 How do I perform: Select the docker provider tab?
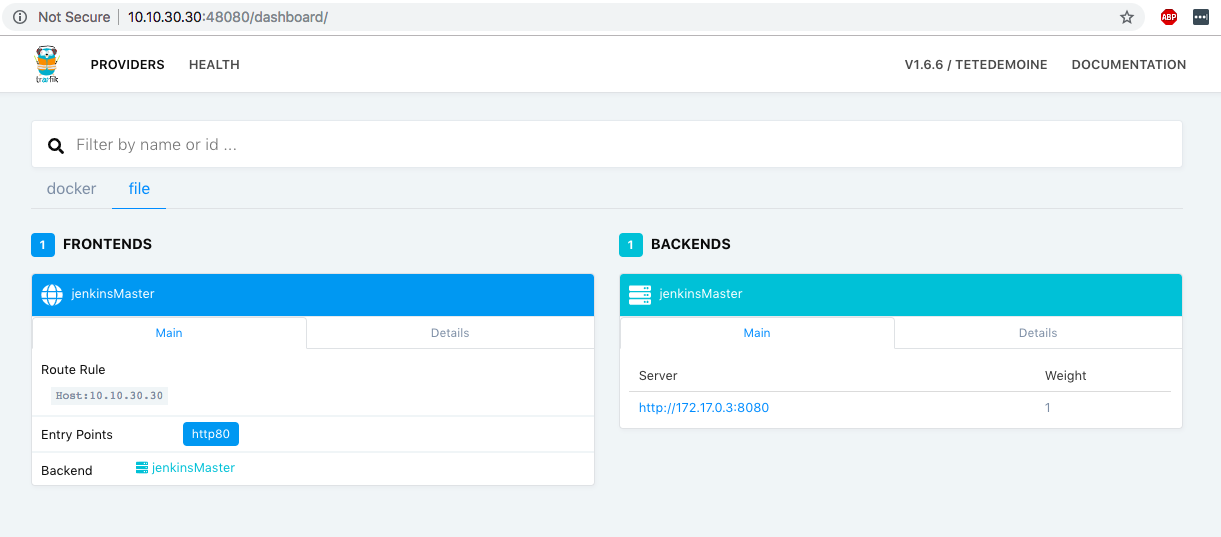[x=72, y=189]
